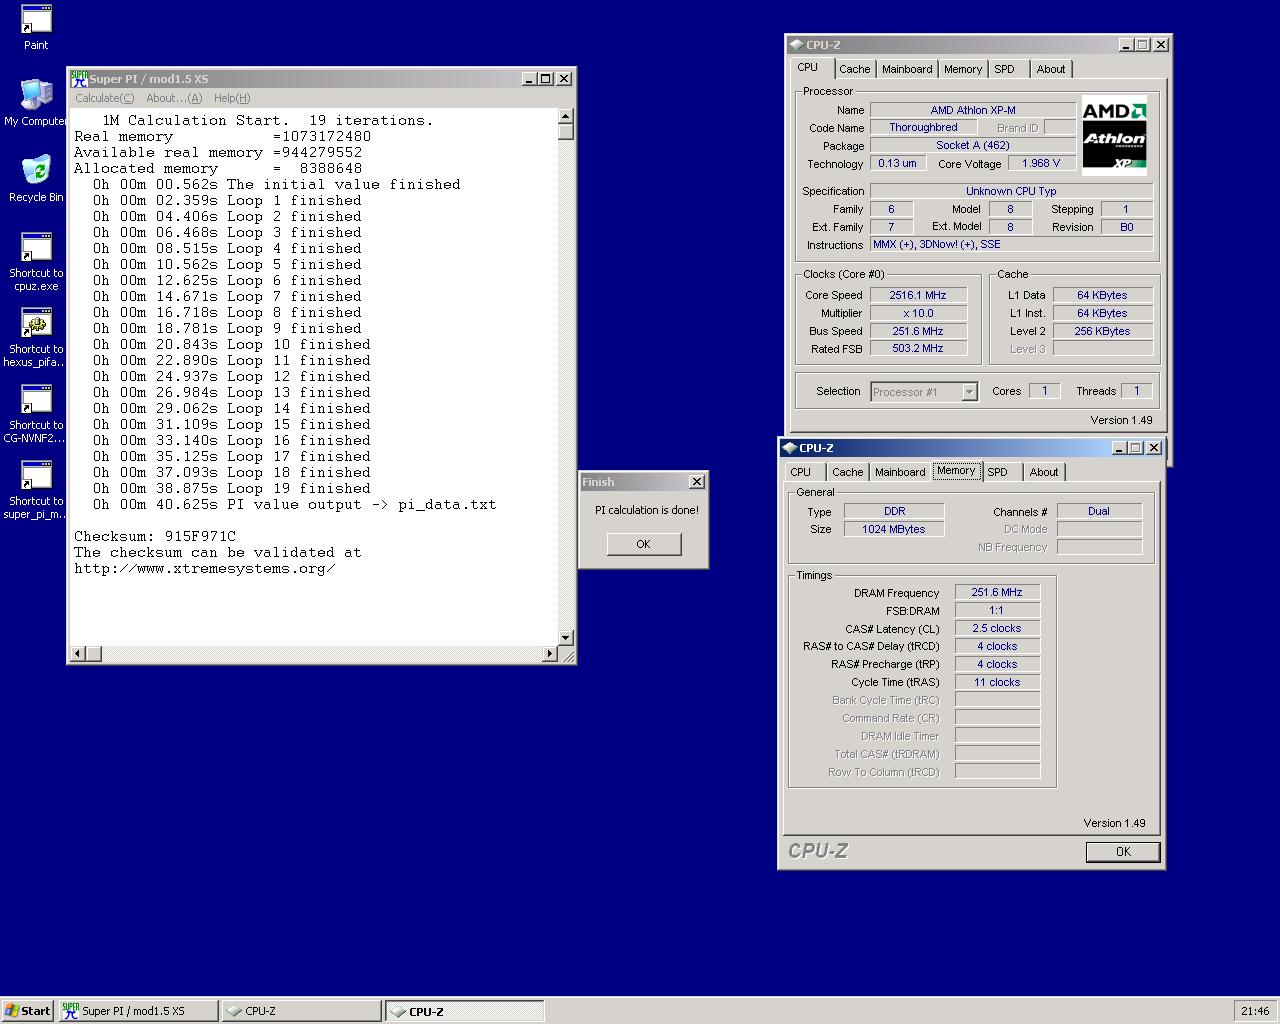Click the Cycle Time 11 clocks value
Image resolution: width=1280 pixels, height=1024 pixels.
tap(996, 682)
